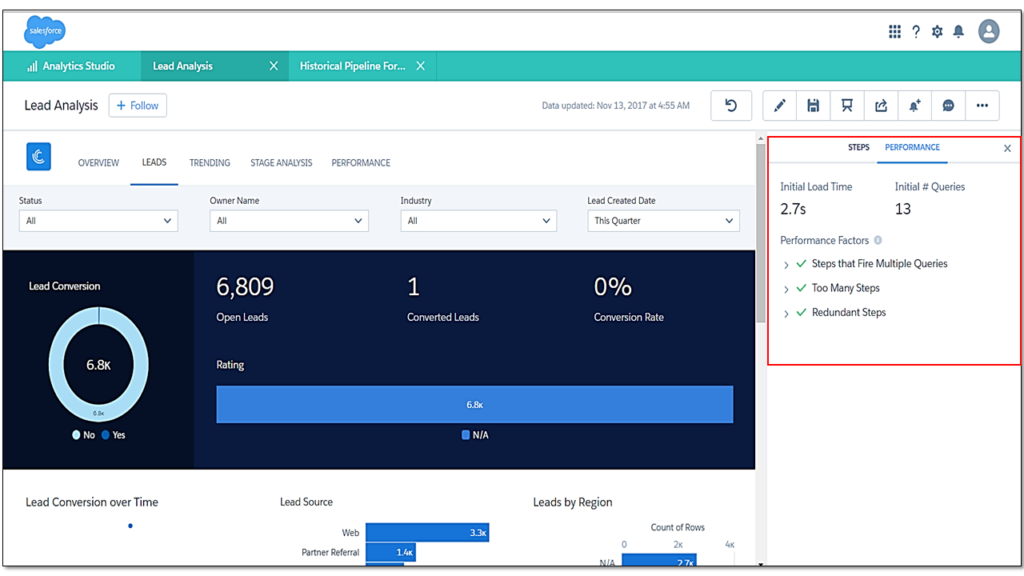Image resolution: width=1024 pixels, height=576 pixels.
Task: Open the user profile avatar
Action: [989, 31]
